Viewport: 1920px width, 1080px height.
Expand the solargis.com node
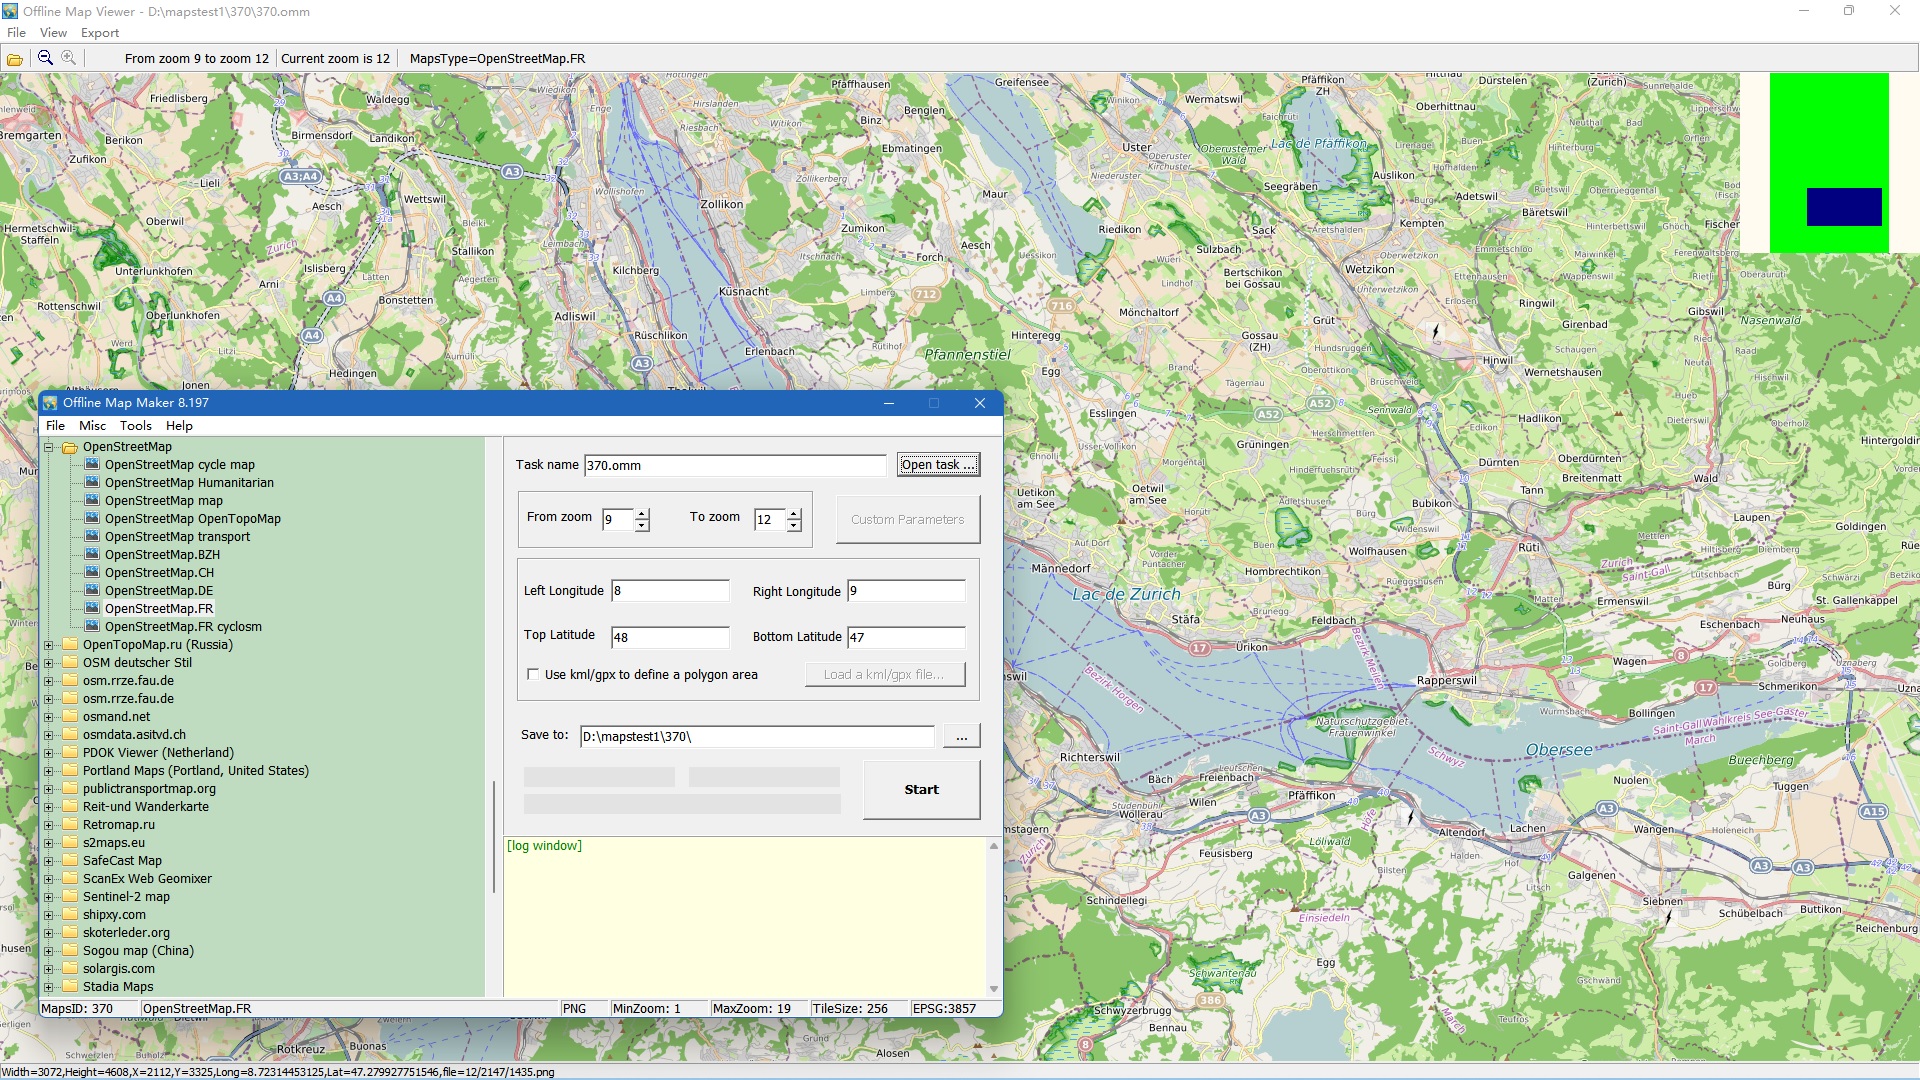48,969
